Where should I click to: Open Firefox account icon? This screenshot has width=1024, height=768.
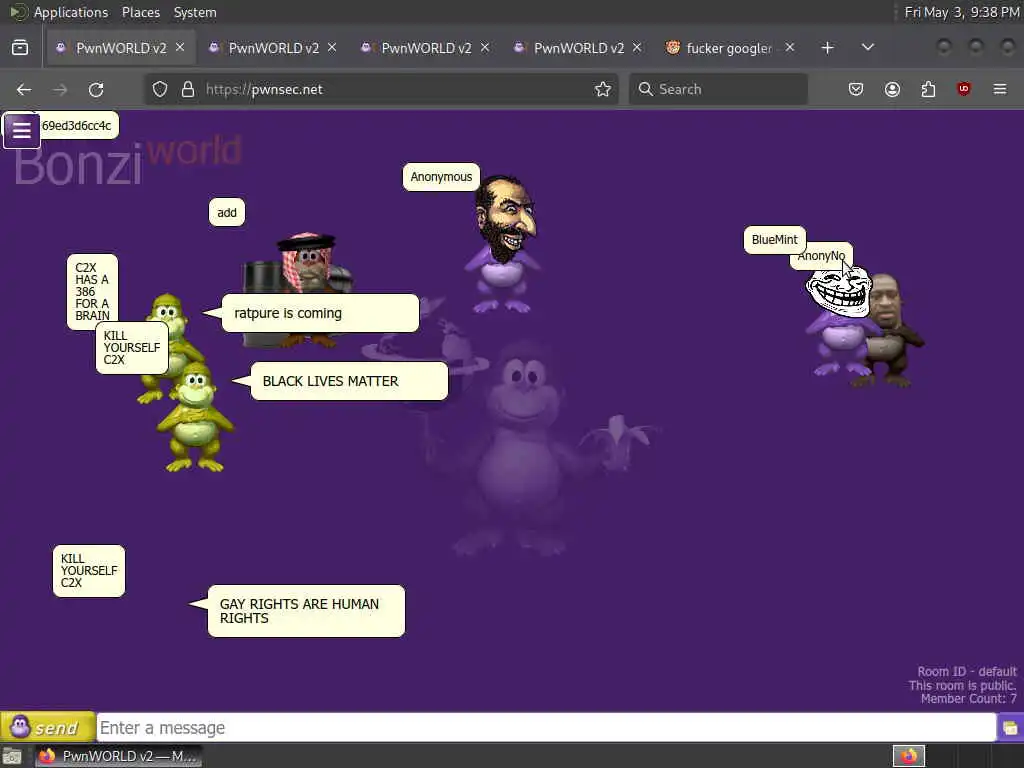click(x=892, y=89)
